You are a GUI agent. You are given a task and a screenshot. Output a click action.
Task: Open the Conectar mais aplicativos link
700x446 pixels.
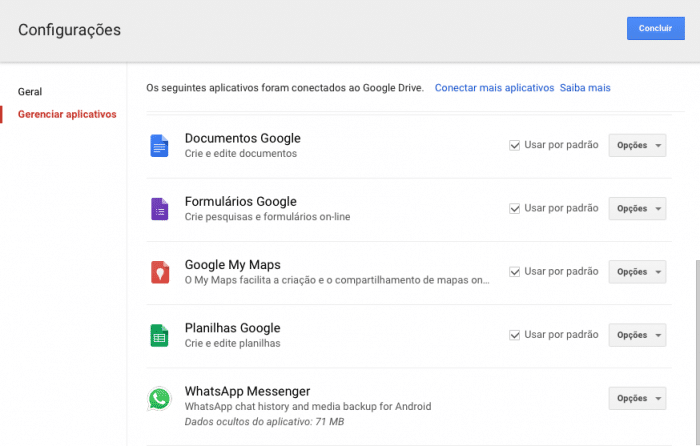[494, 88]
